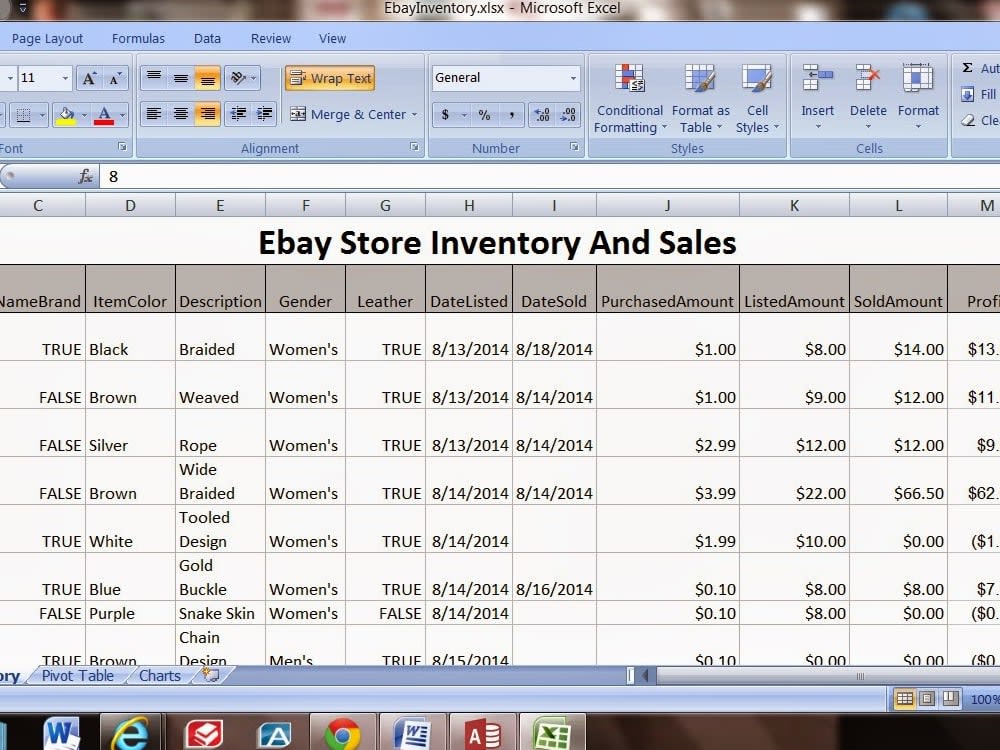
Task: Click the insert worksheet icon
Action: (210, 675)
